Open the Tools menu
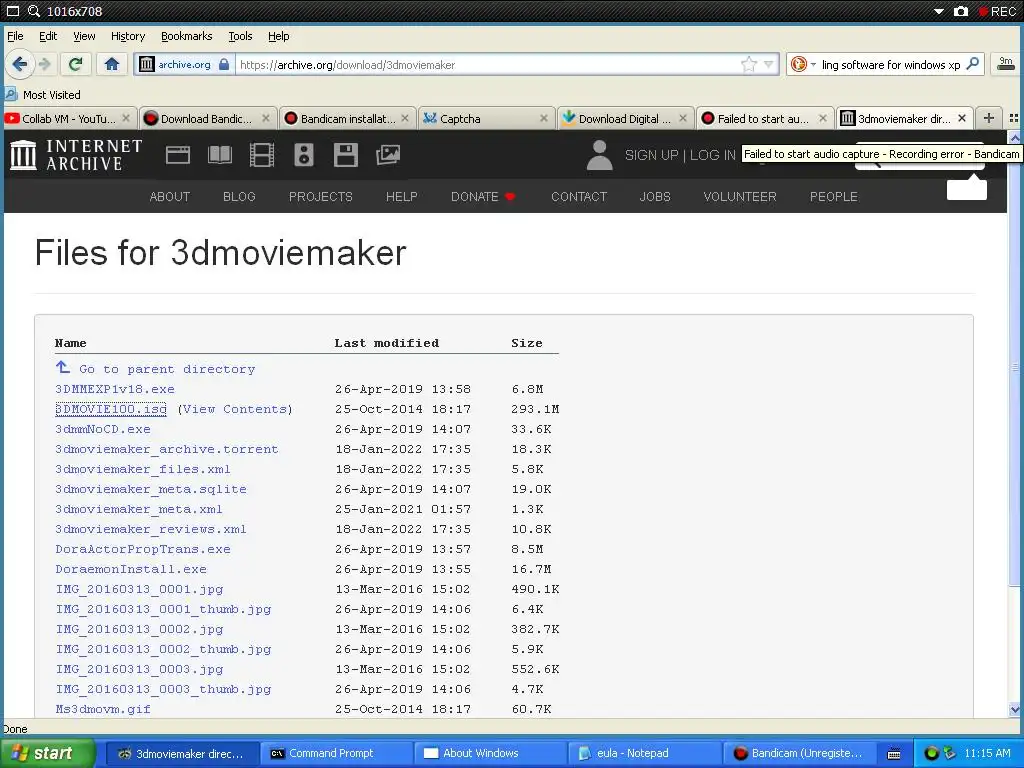Image resolution: width=1024 pixels, height=768 pixels. coord(240,36)
